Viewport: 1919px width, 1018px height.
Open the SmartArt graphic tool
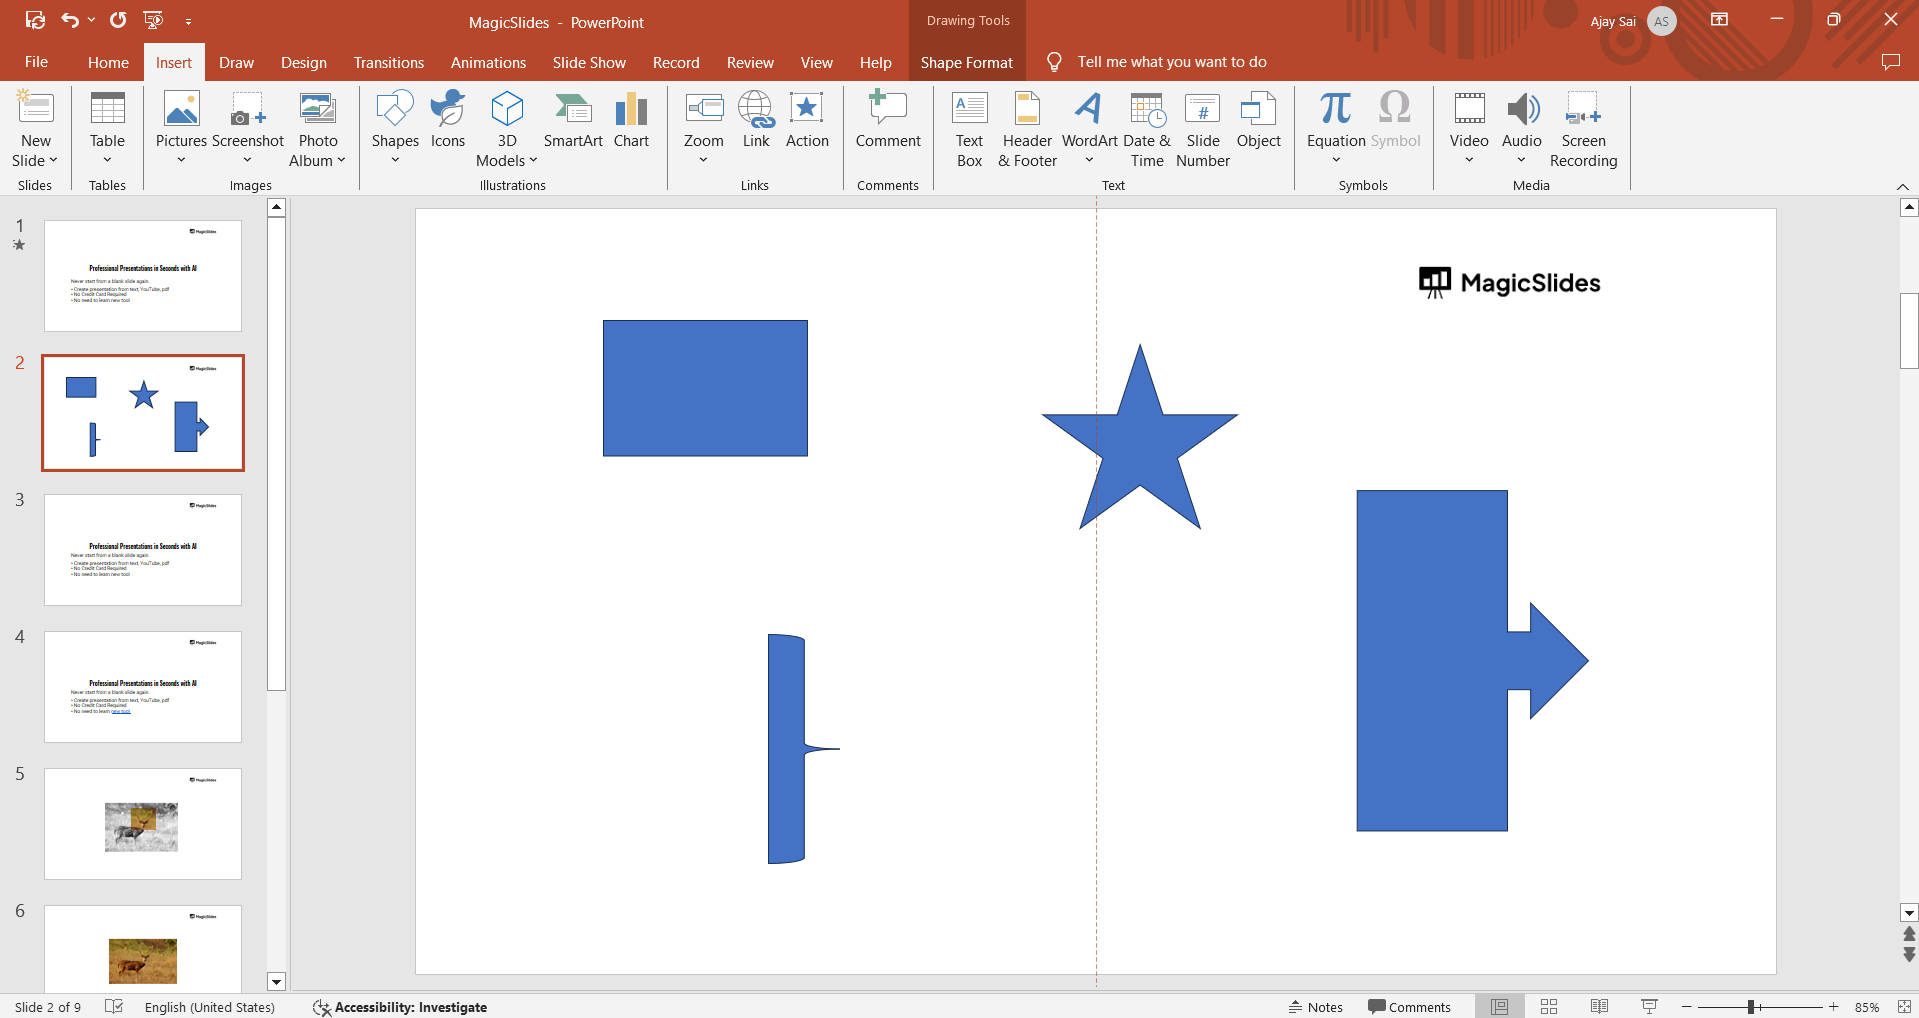pos(573,121)
